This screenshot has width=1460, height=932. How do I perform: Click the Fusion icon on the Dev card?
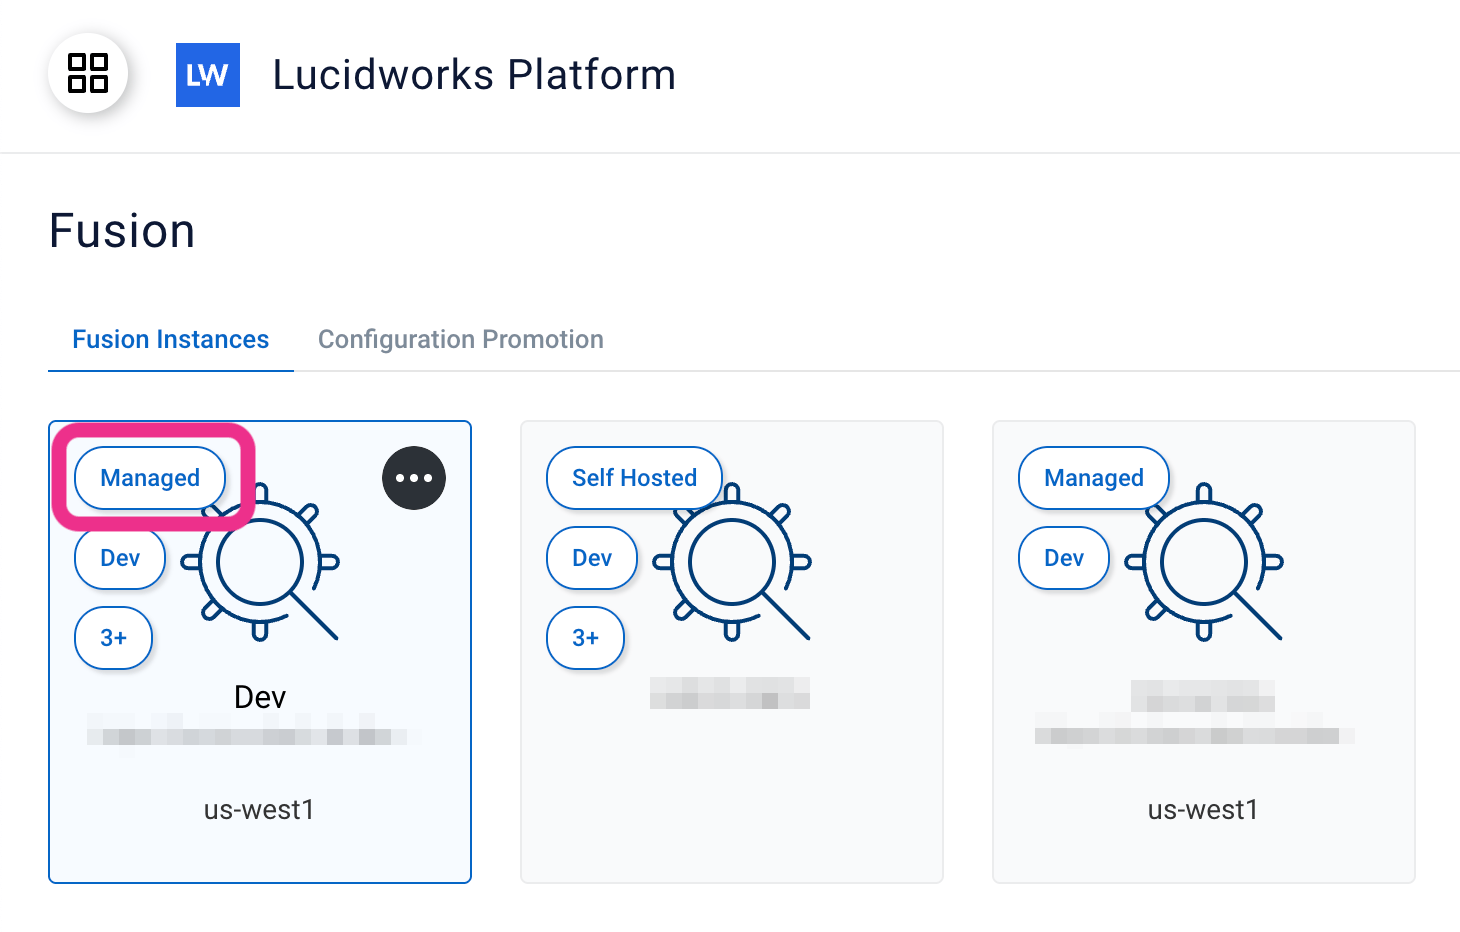point(260,562)
